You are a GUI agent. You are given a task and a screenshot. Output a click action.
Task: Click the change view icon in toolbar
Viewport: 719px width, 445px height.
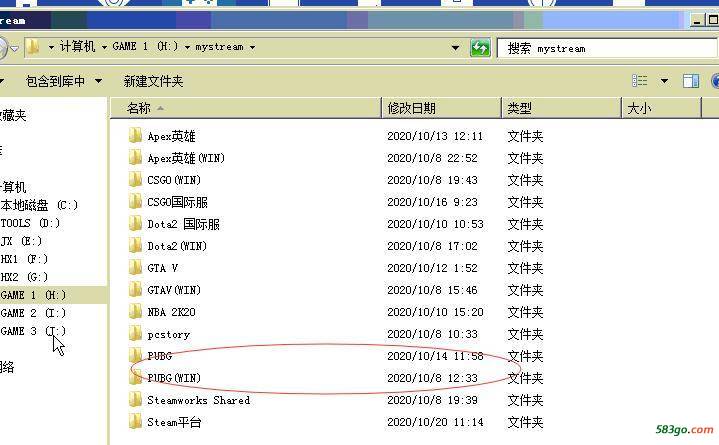click(x=640, y=81)
